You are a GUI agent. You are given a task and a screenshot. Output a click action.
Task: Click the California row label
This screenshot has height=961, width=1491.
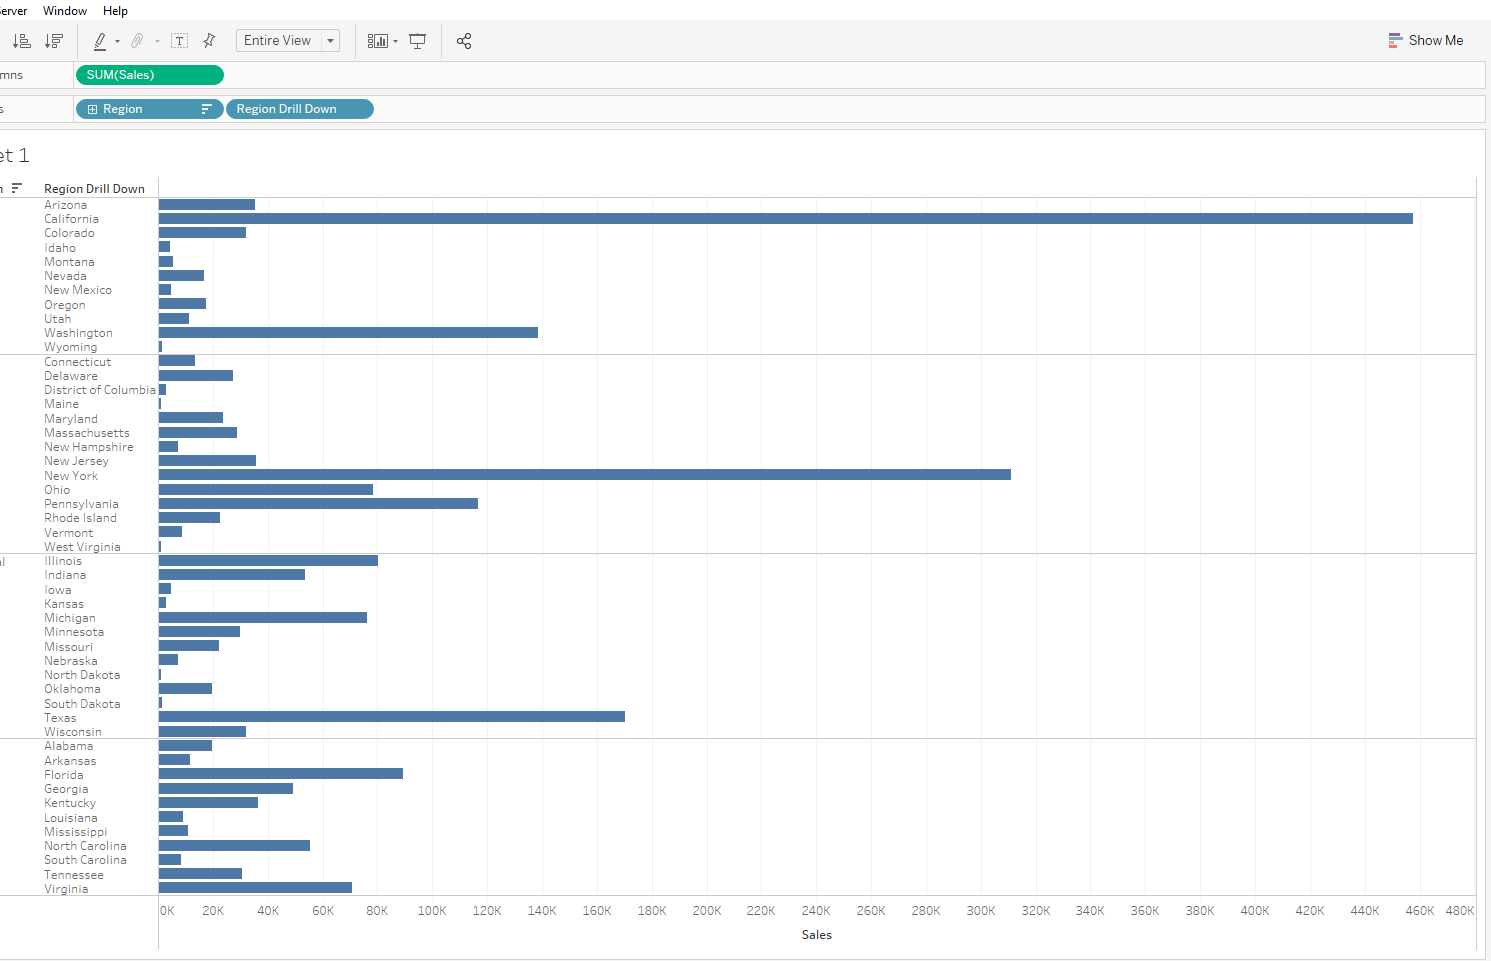tap(71, 219)
